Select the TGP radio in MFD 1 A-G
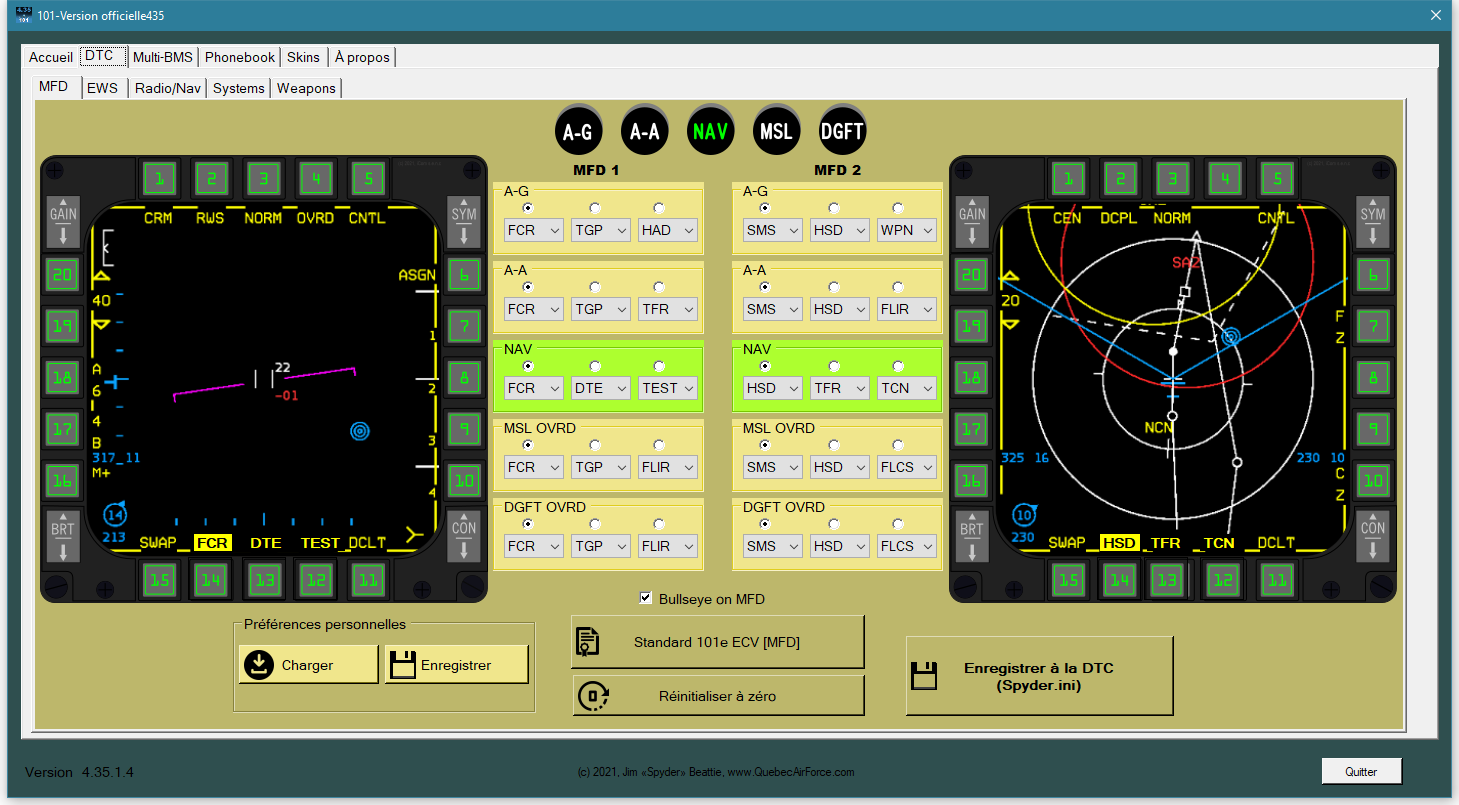 595,208
